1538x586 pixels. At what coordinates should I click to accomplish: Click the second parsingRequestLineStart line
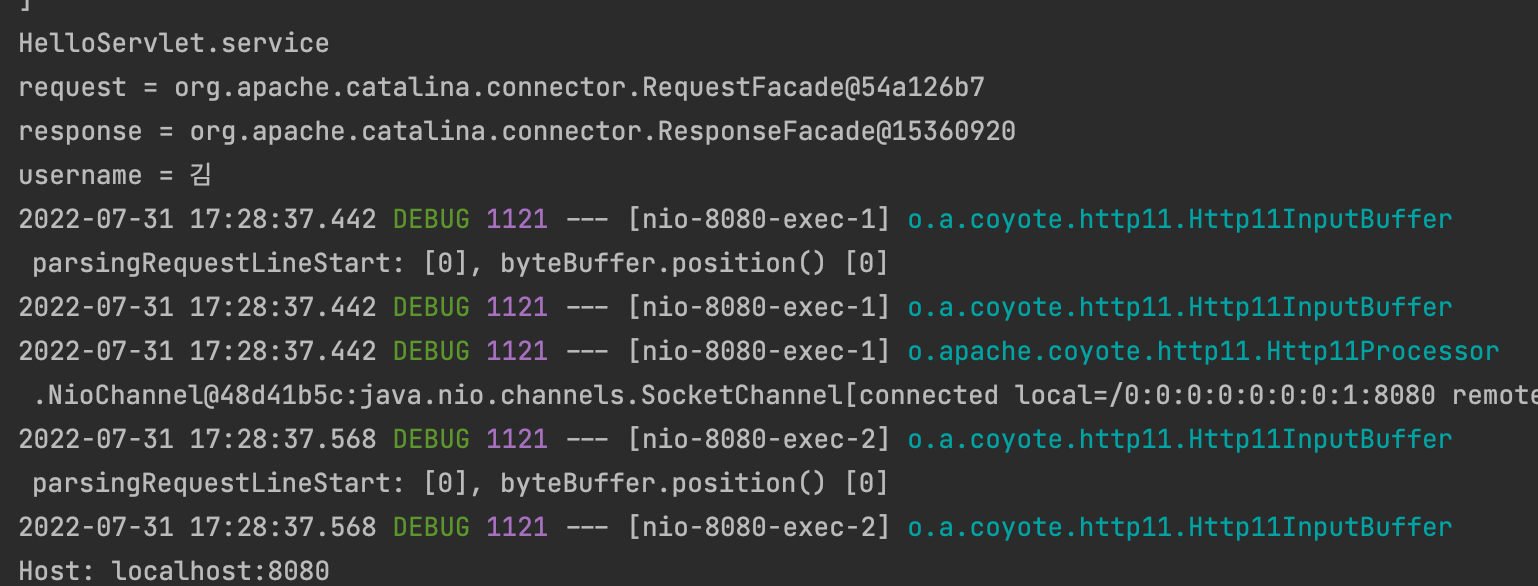click(x=460, y=484)
